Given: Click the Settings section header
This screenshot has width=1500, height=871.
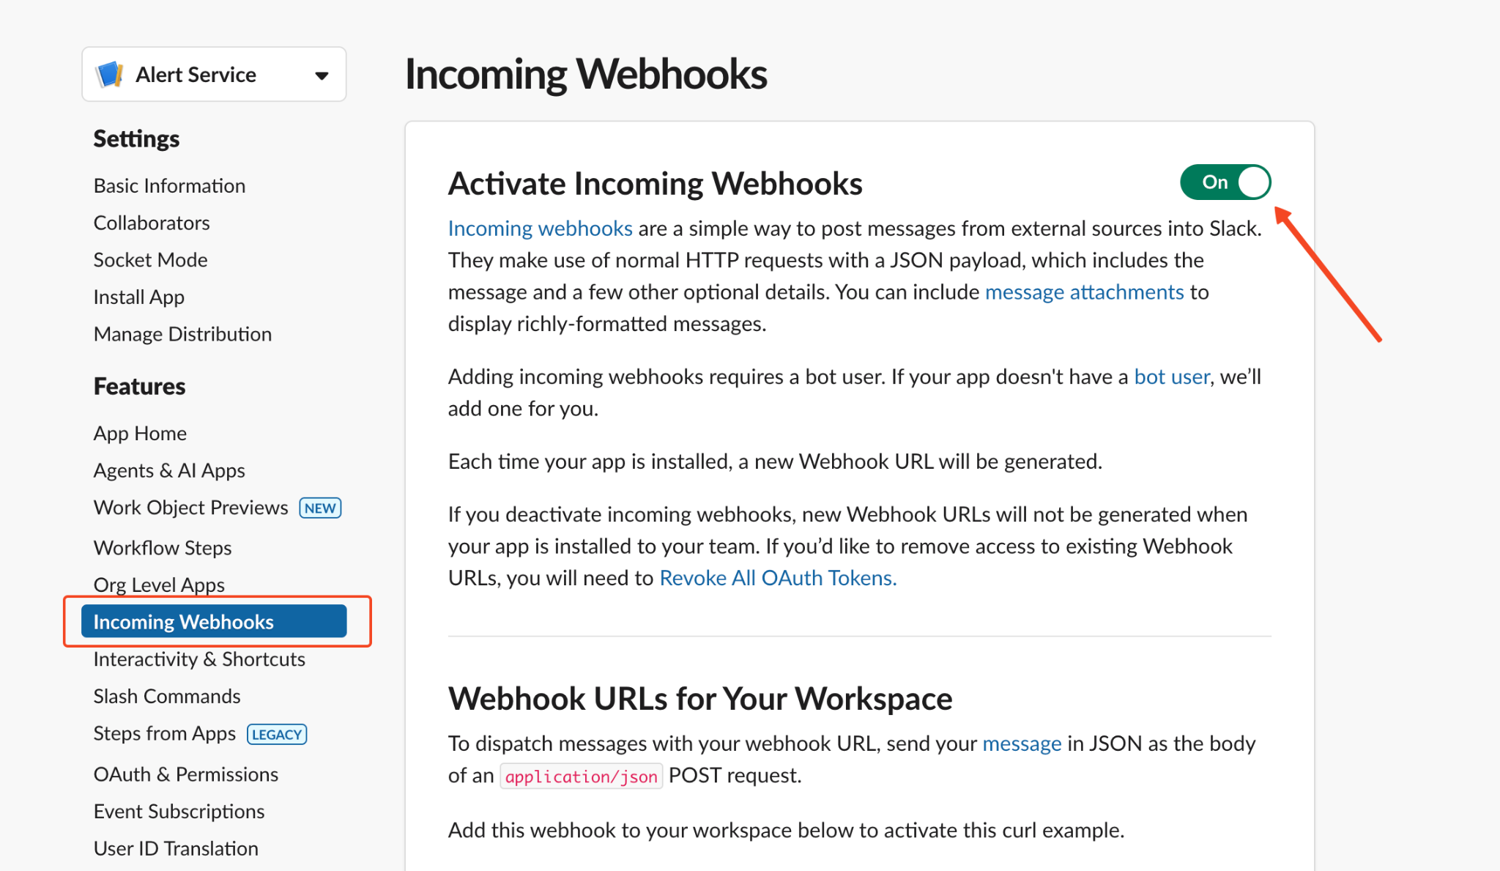Looking at the screenshot, I should [x=136, y=139].
